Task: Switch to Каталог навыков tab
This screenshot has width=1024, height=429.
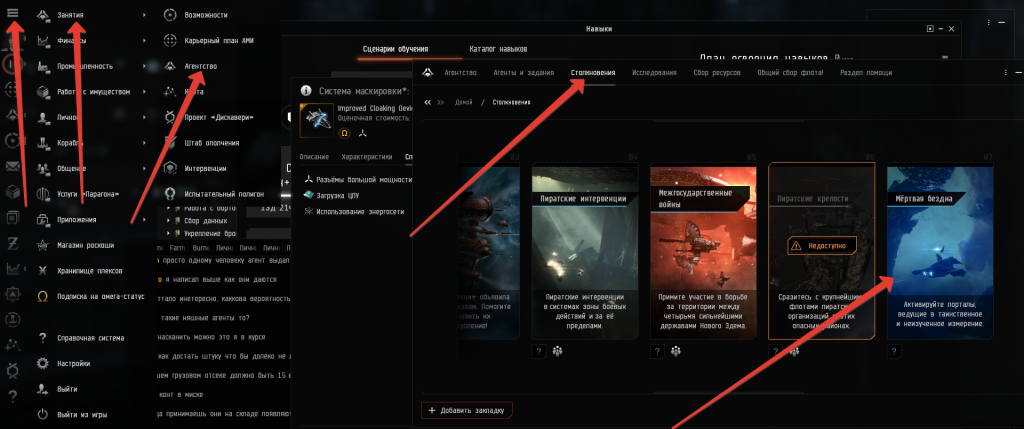Action: [498, 48]
